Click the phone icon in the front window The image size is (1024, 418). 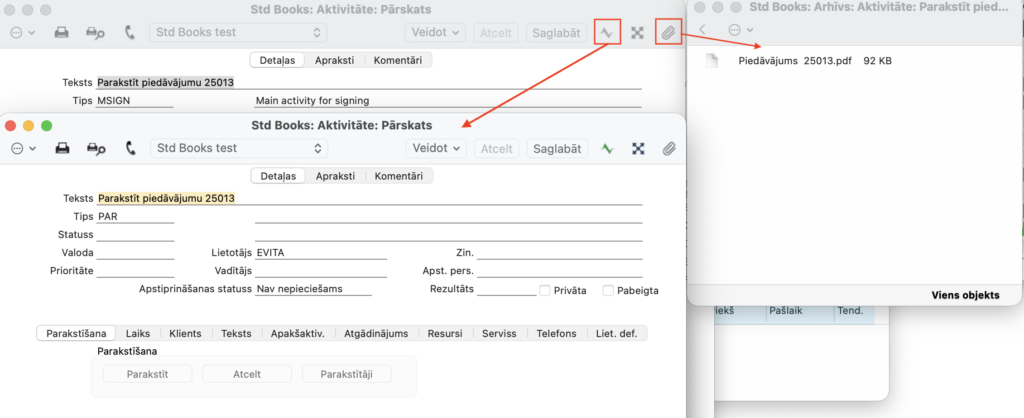pyautogui.click(x=130, y=148)
